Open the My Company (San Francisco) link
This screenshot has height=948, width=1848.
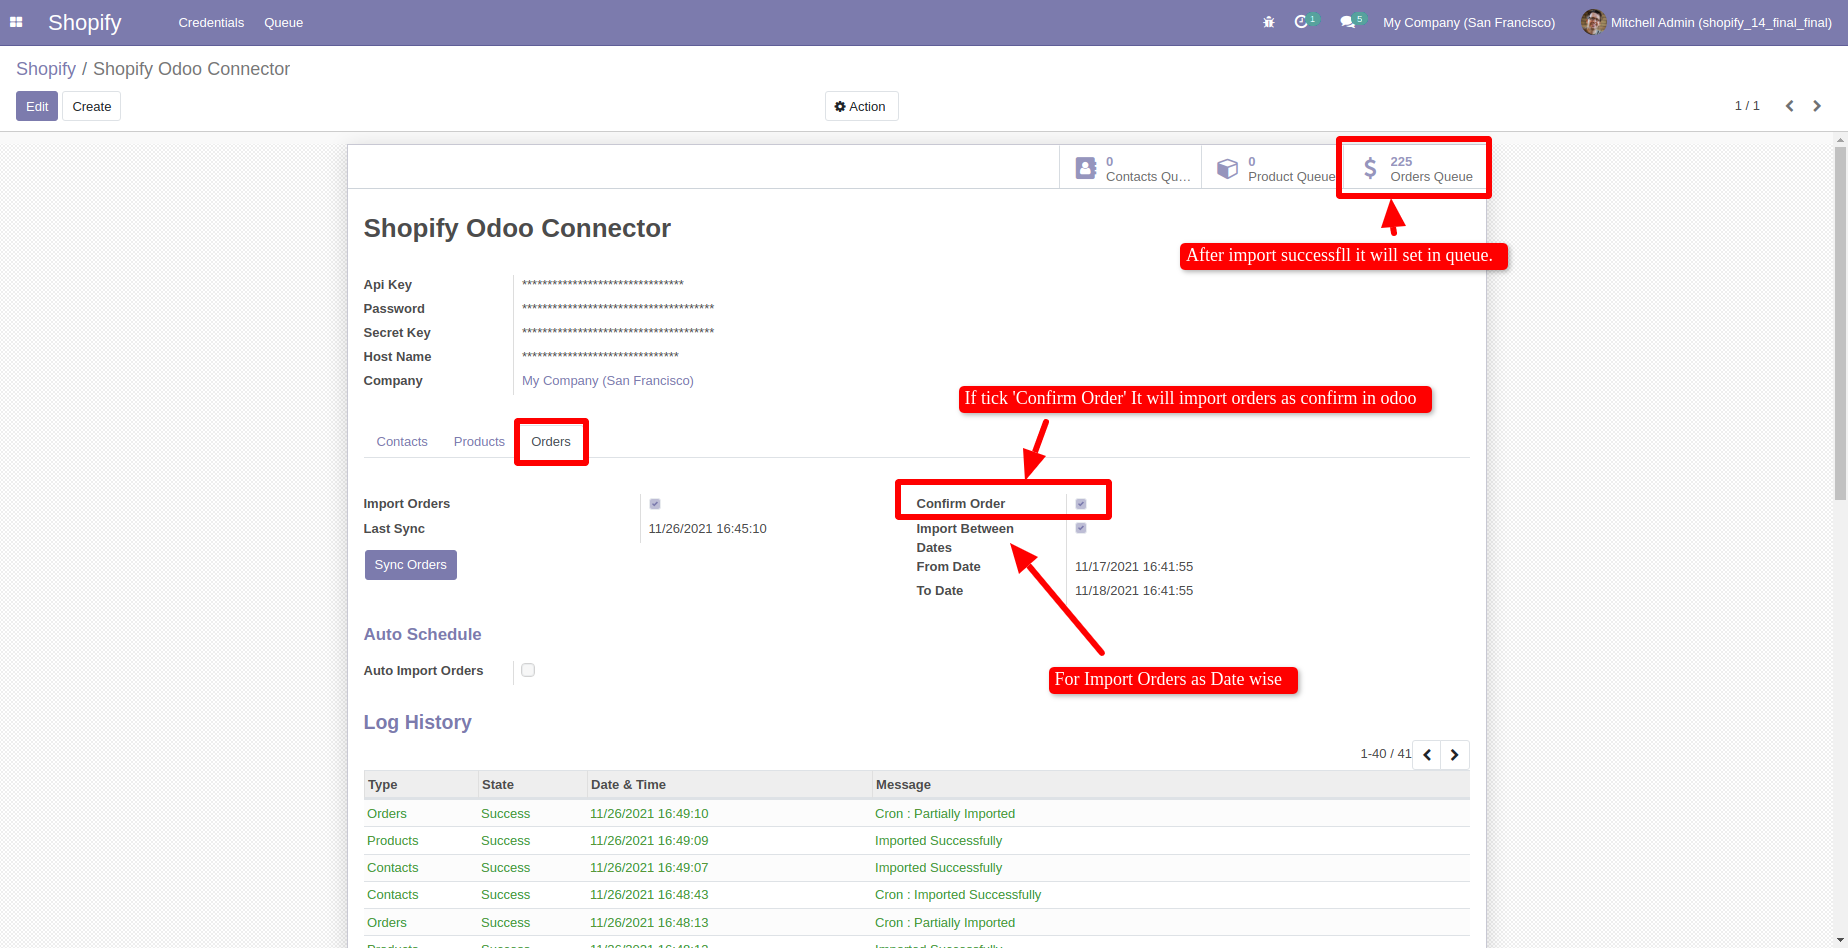coord(608,381)
